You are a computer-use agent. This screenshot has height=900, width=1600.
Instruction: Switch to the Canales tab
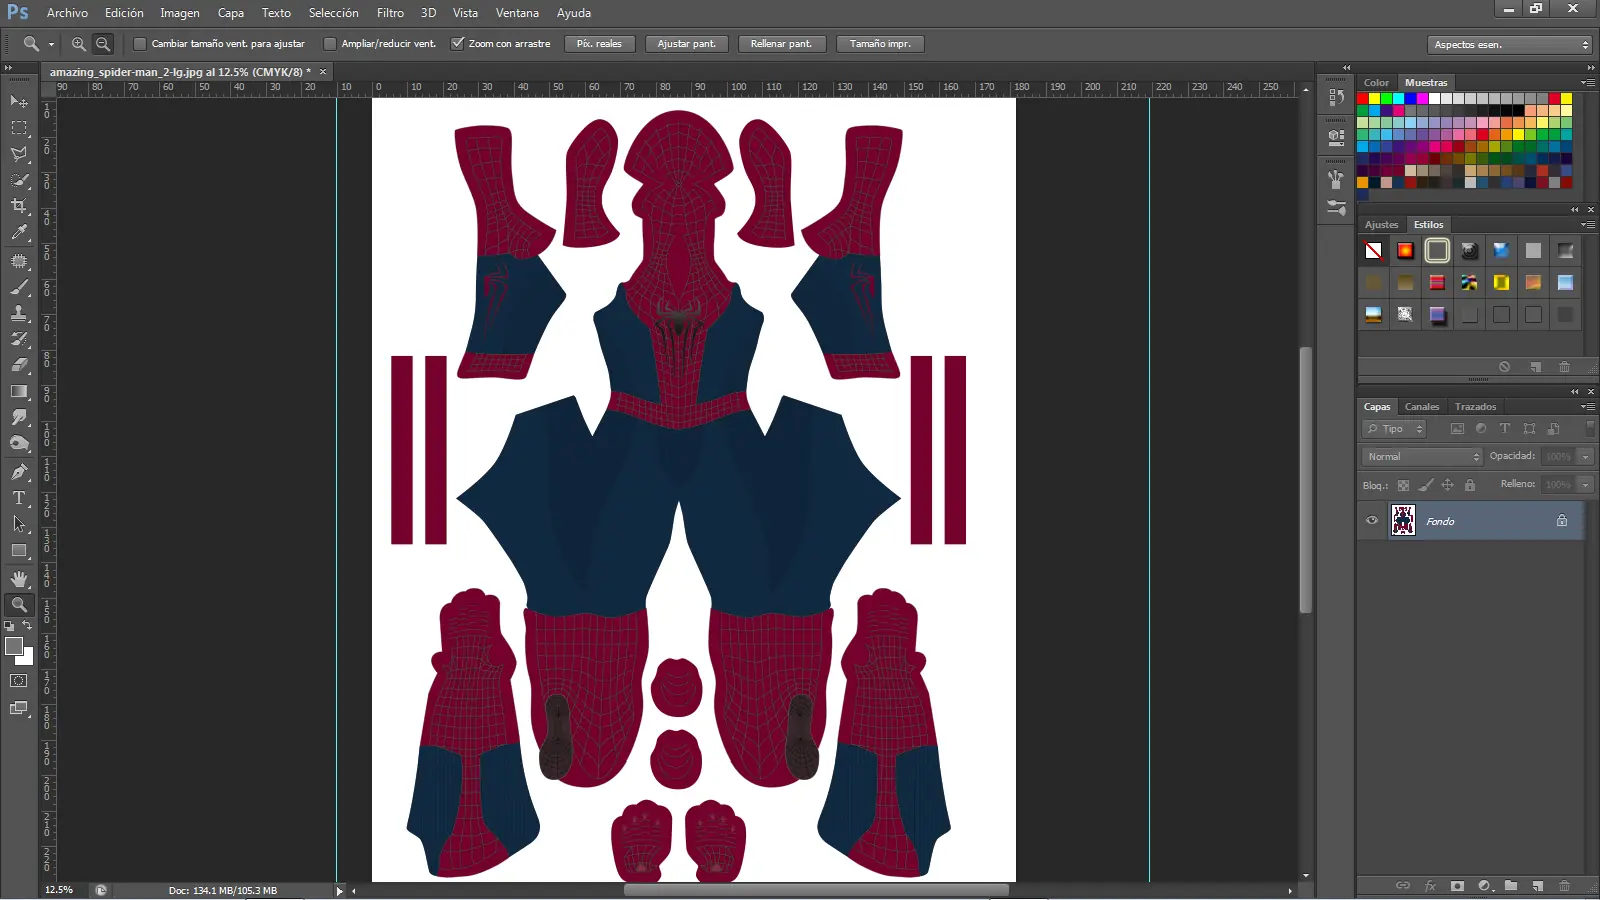(x=1422, y=407)
